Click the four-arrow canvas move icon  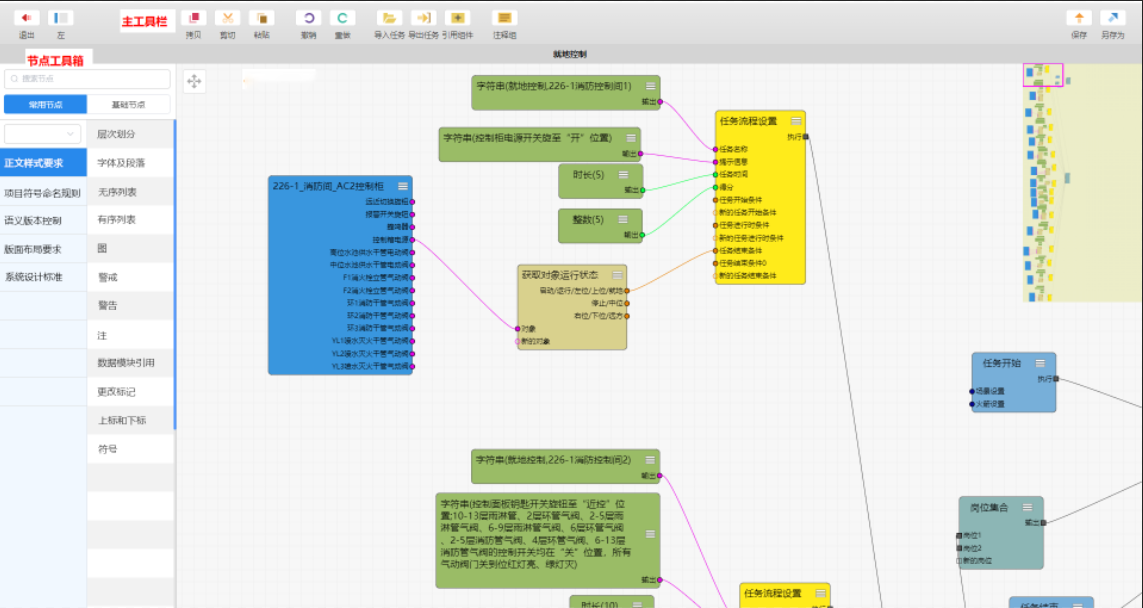(x=194, y=81)
